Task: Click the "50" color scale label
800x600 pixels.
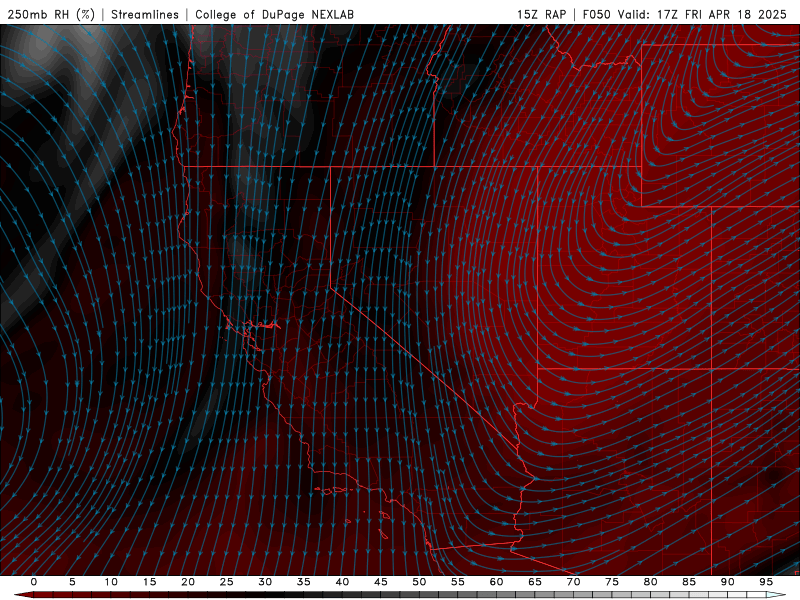Action: coord(419,582)
